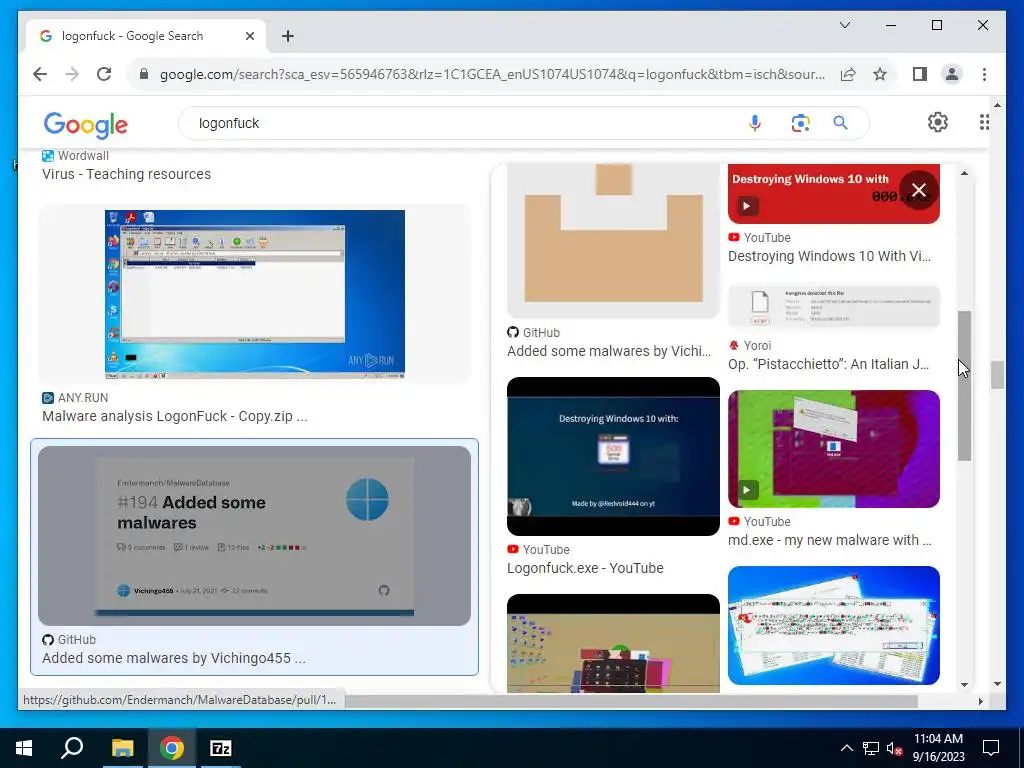The image size is (1024, 768).
Task: Show hidden system tray icons
Action: point(846,748)
